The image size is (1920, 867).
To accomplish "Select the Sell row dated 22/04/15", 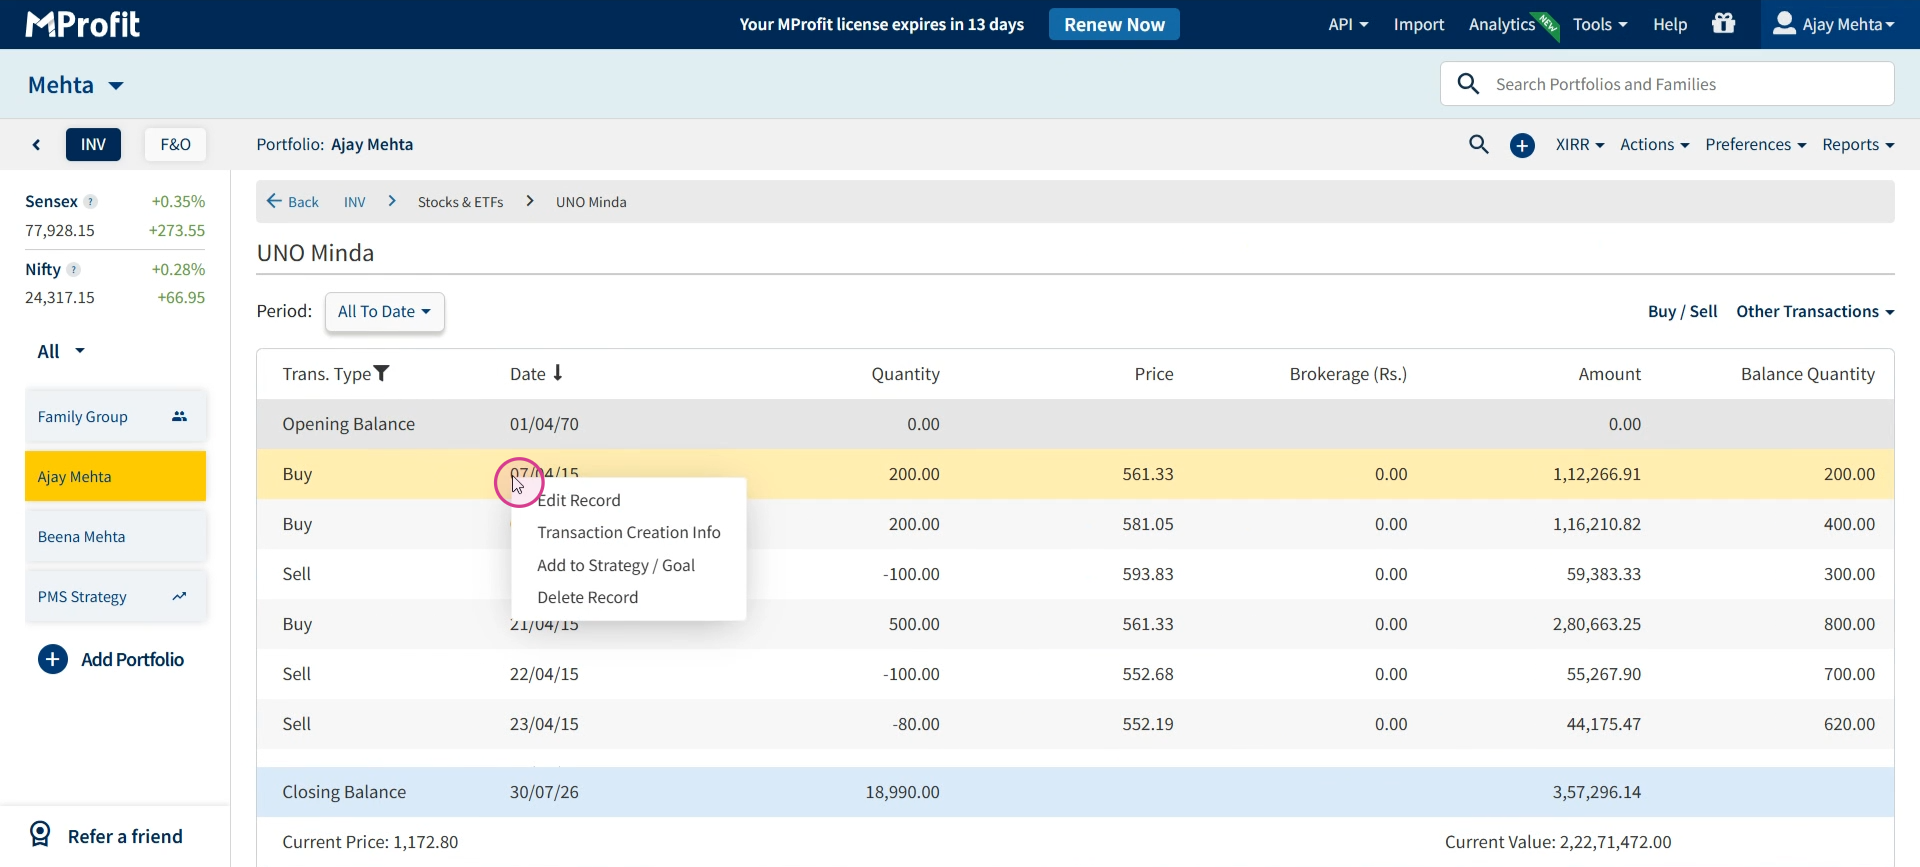I will coord(1075,674).
